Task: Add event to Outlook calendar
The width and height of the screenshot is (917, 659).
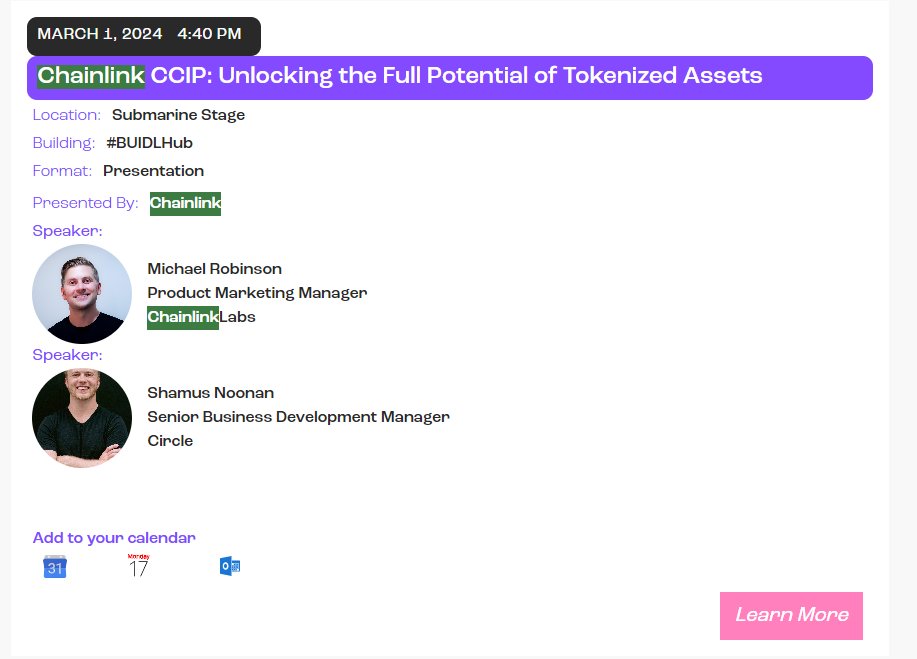Action: (x=230, y=566)
